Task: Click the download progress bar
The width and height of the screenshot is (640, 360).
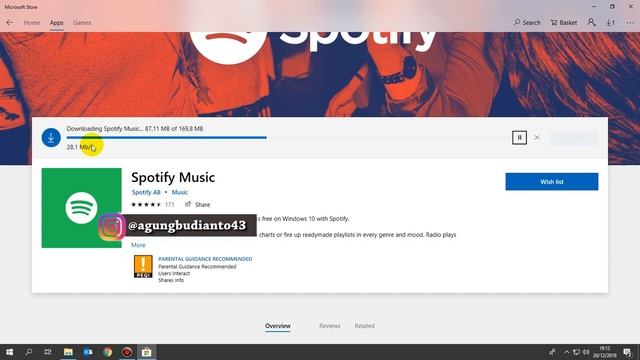Action: tap(287, 138)
